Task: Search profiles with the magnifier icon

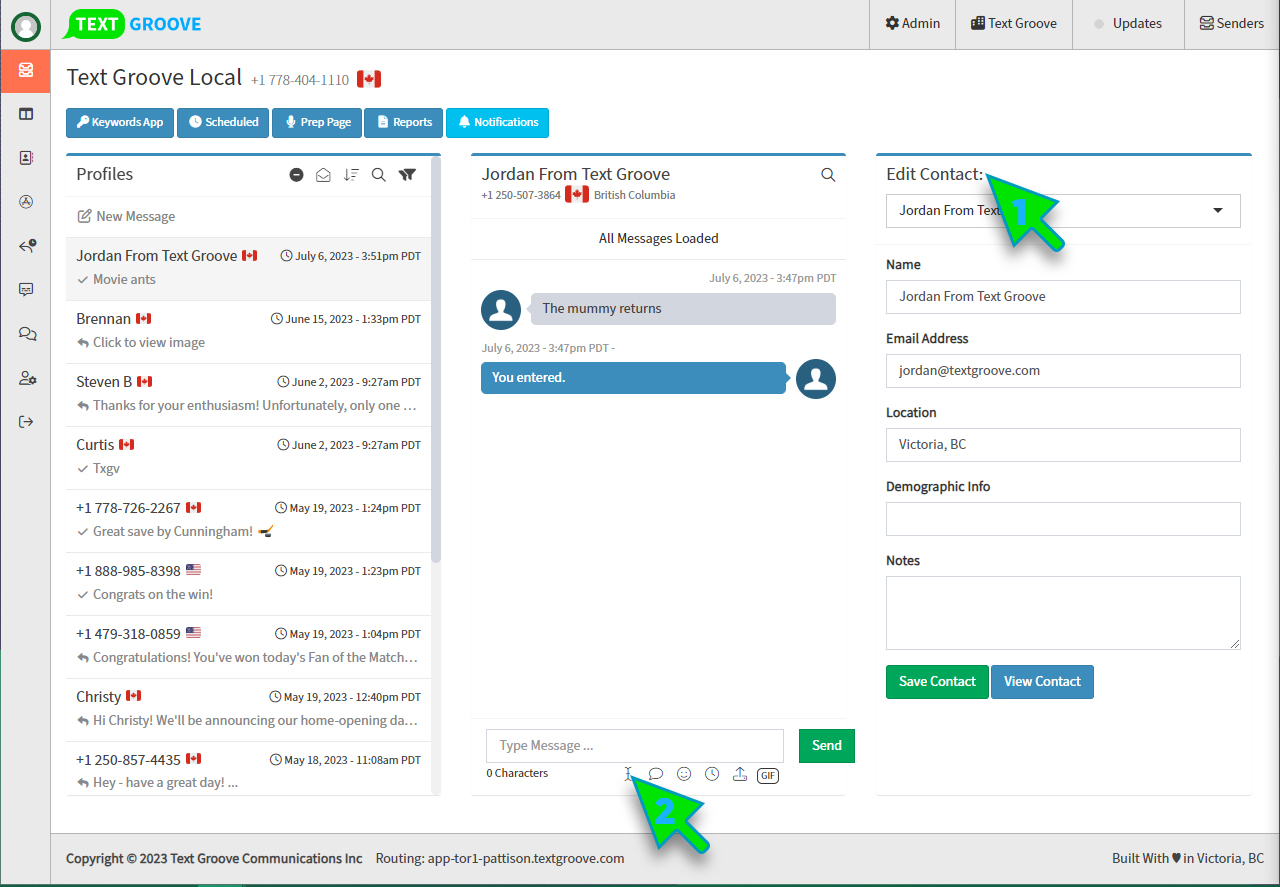Action: (x=378, y=175)
